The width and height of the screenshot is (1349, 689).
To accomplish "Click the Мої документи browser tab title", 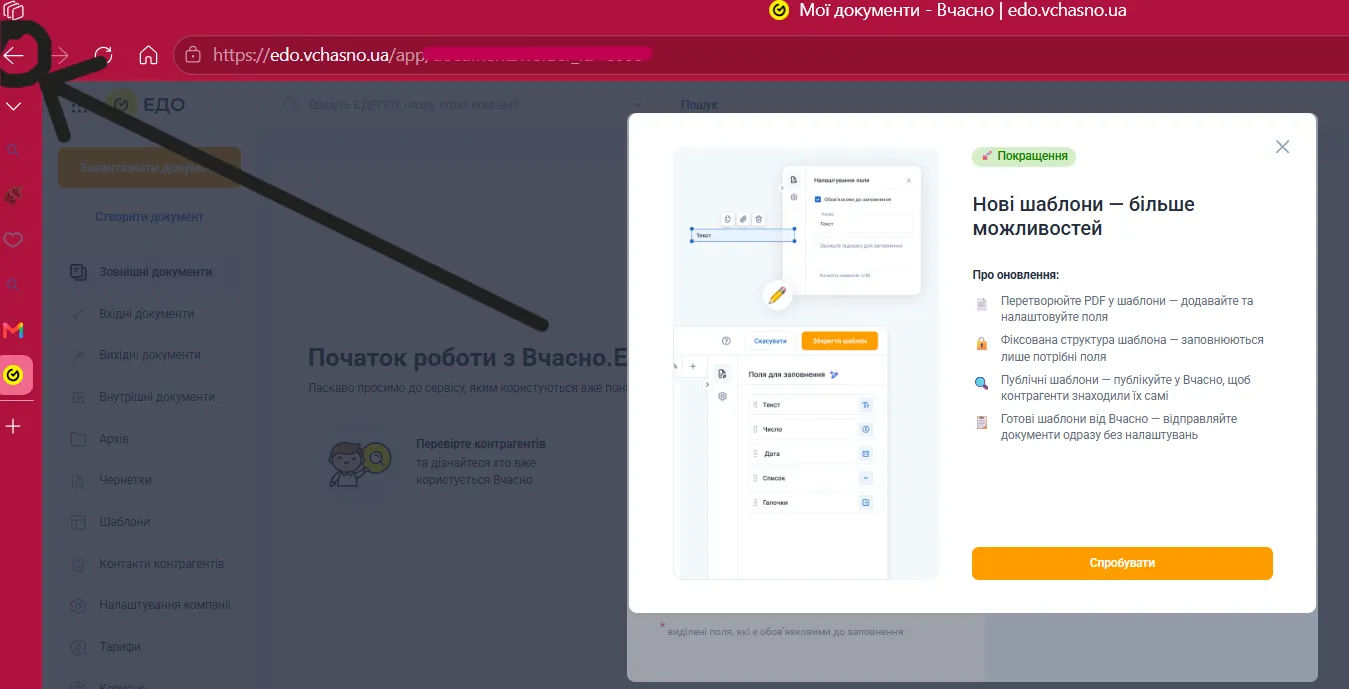I will pyautogui.click(x=963, y=11).
